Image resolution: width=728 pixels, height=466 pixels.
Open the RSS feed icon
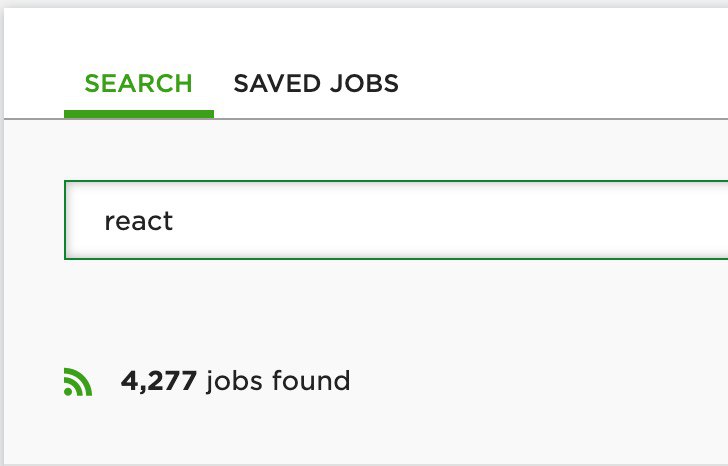point(78,382)
